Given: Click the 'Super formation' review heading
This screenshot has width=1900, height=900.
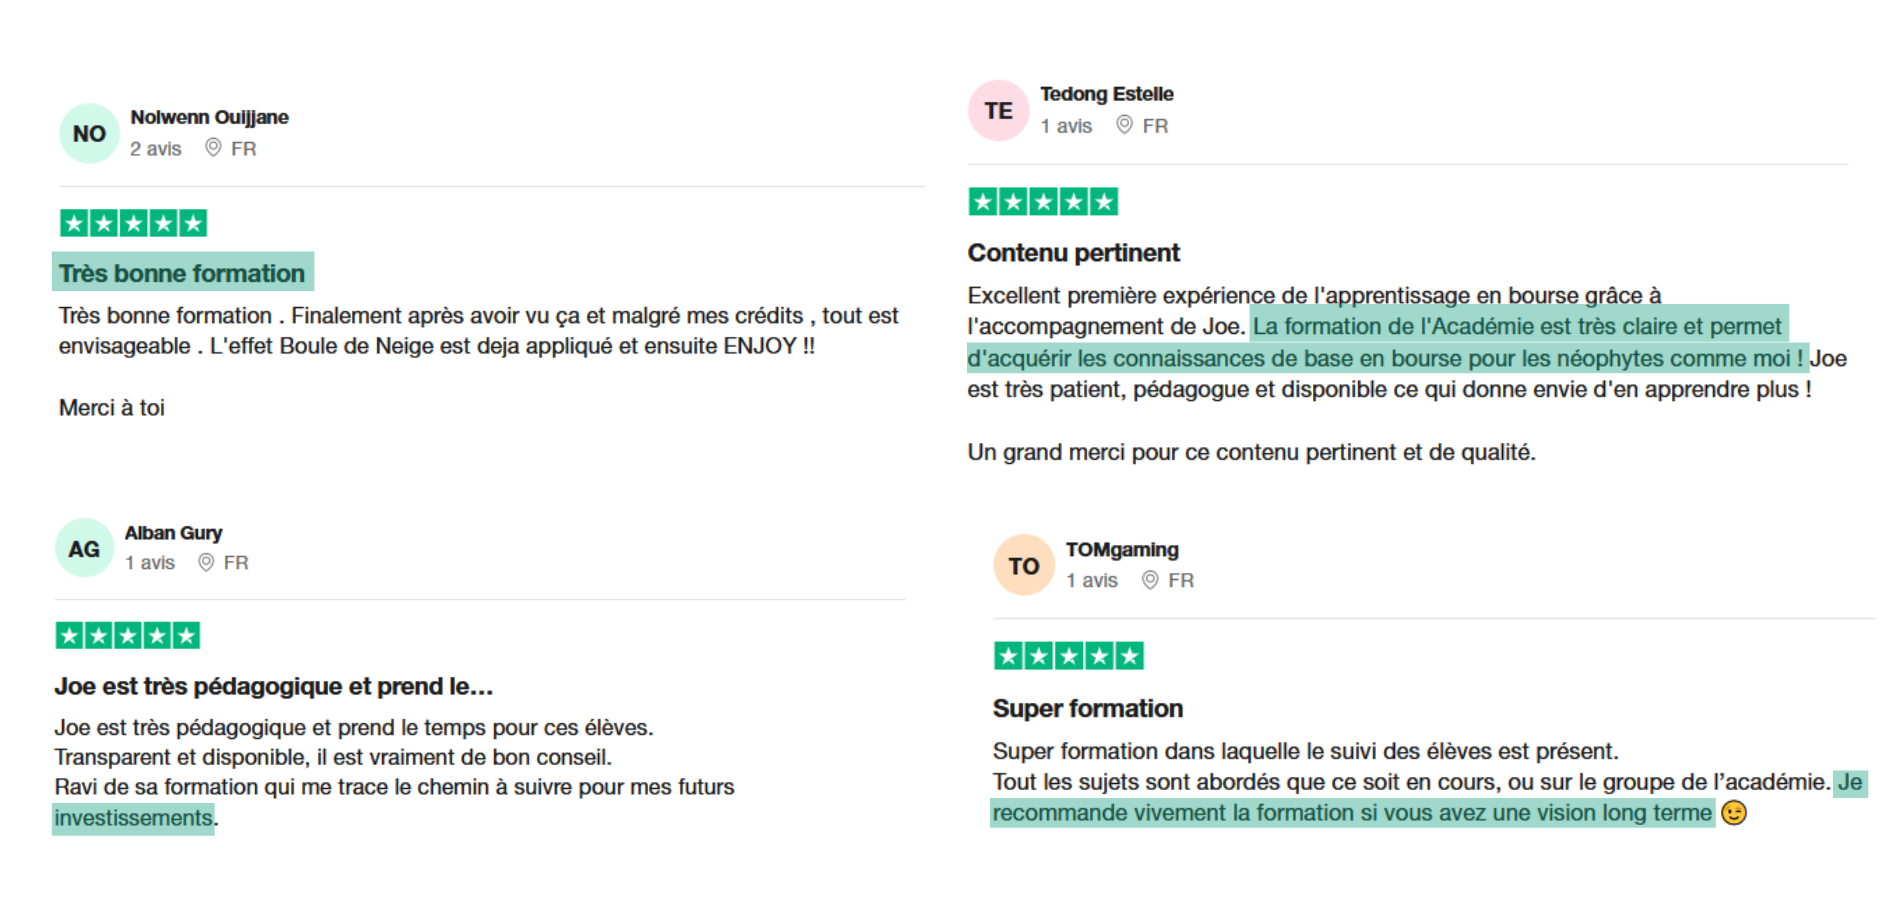Looking at the screenshot, I should pos(1087,709).
